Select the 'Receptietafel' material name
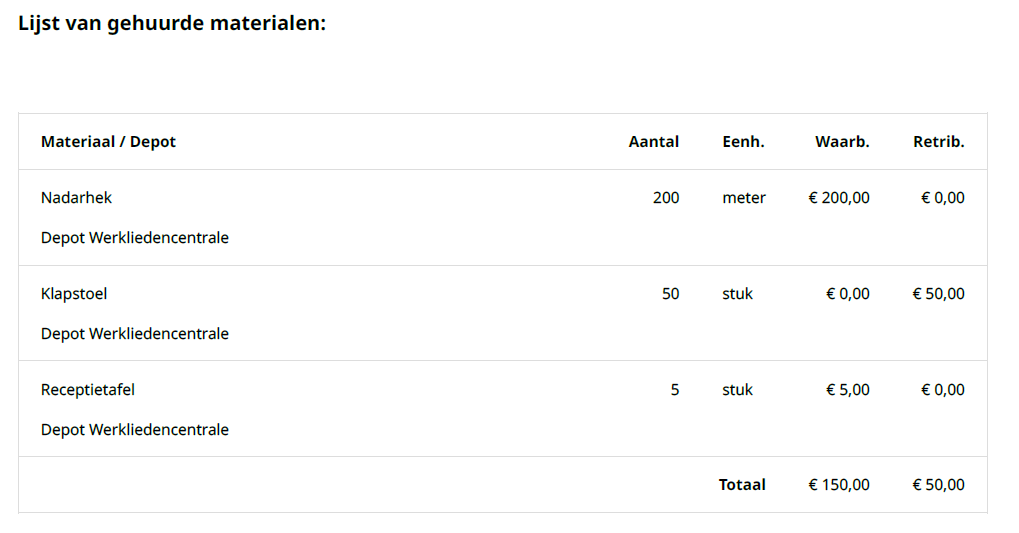This screenshot has width=1019, height=533. (x=88, y=390)
